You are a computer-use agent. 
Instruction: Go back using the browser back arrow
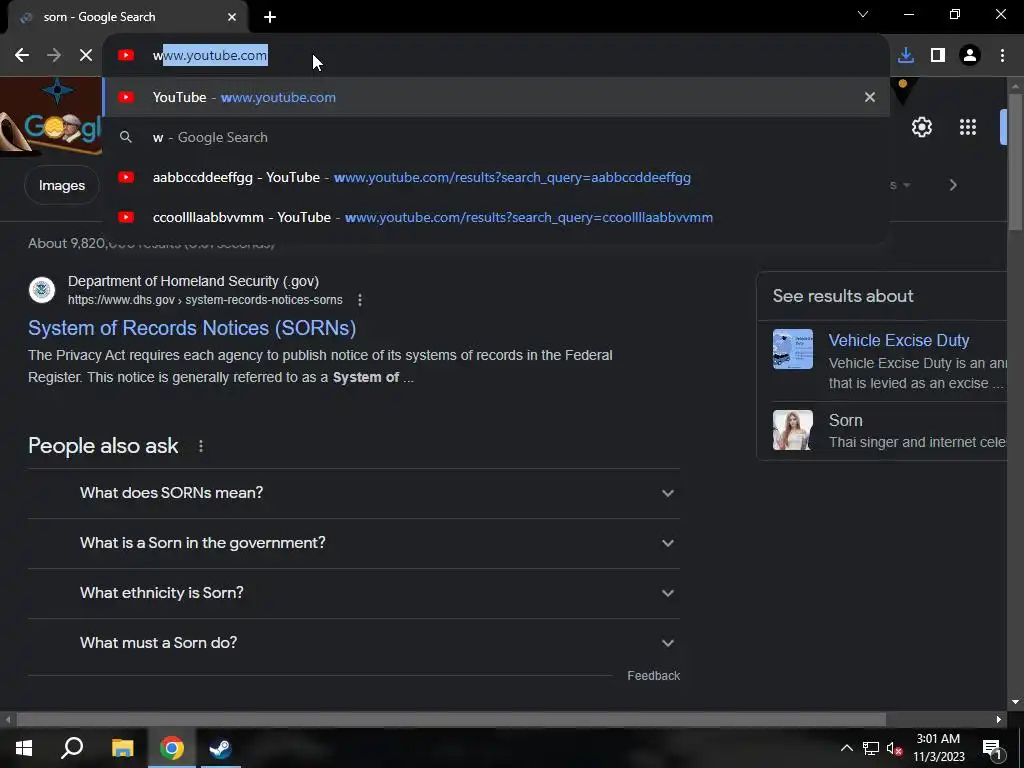[x=22, y=56]
